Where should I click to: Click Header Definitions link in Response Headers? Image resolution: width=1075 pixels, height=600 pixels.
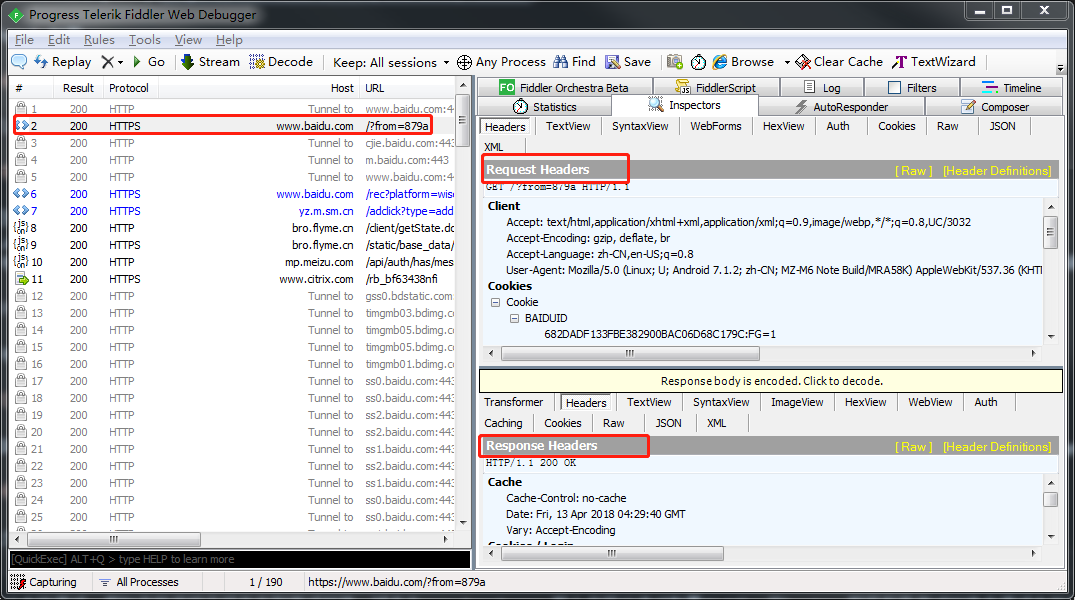(997, 446)
